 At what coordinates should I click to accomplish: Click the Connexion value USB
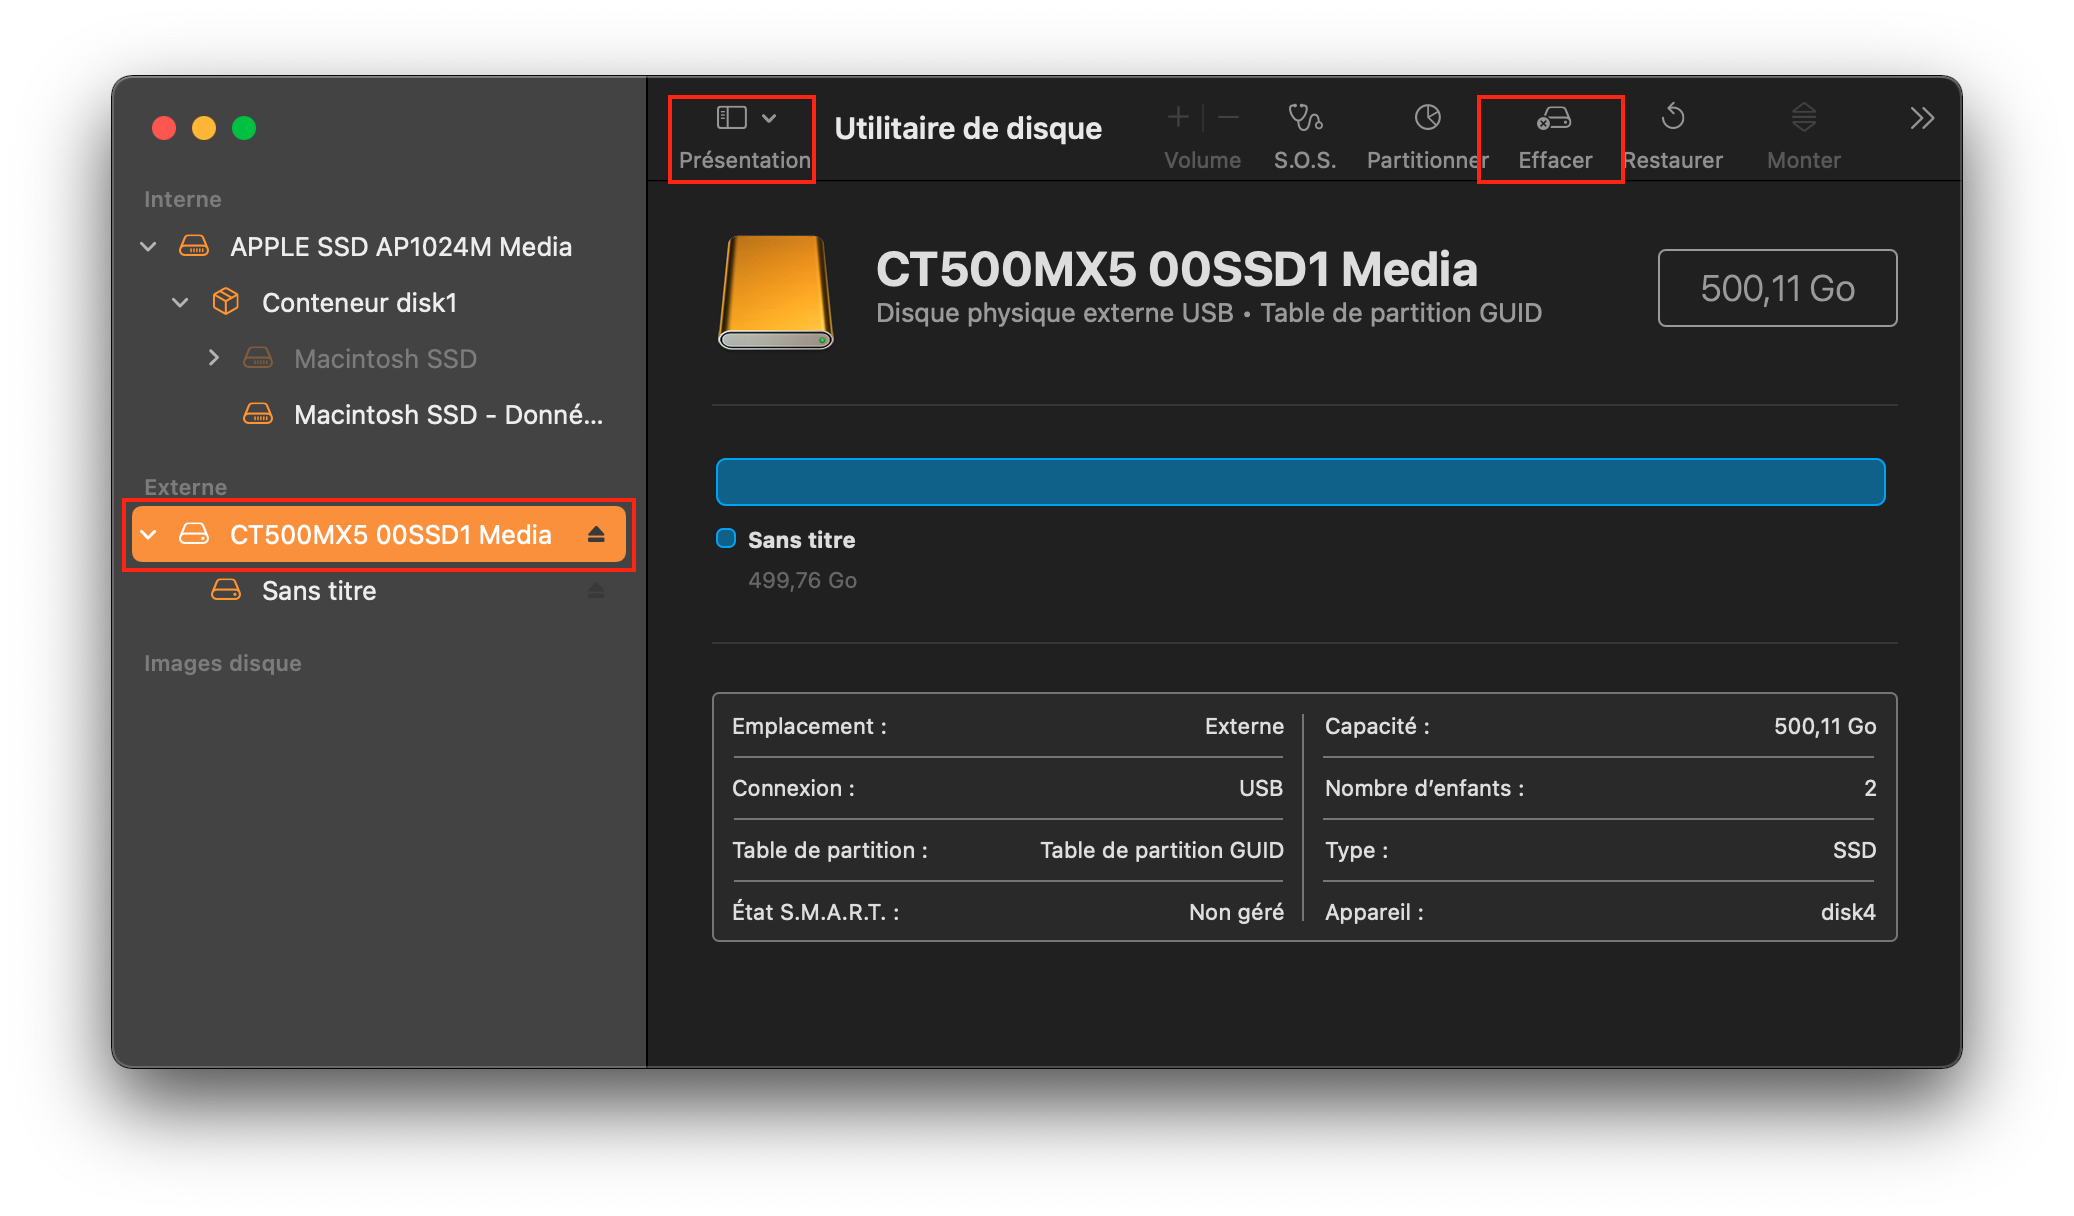pos(1261,788)
